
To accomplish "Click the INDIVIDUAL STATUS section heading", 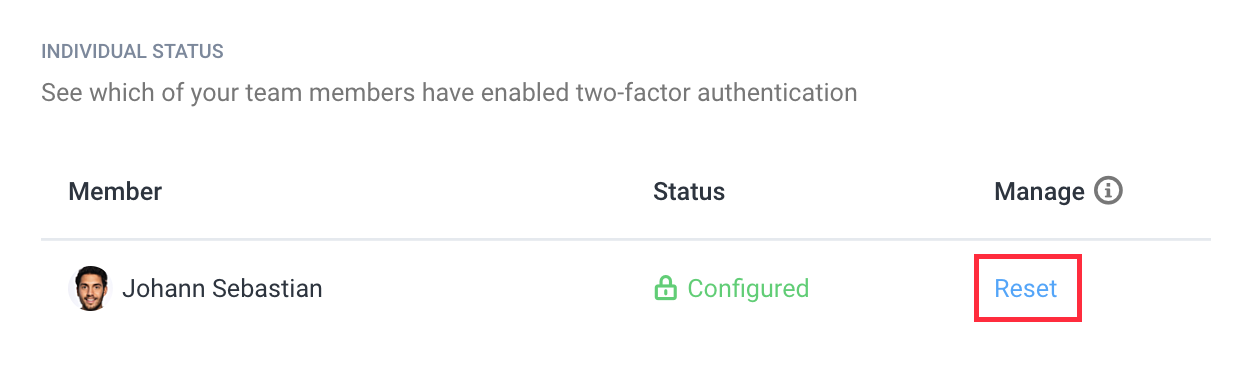I will 132,50.
